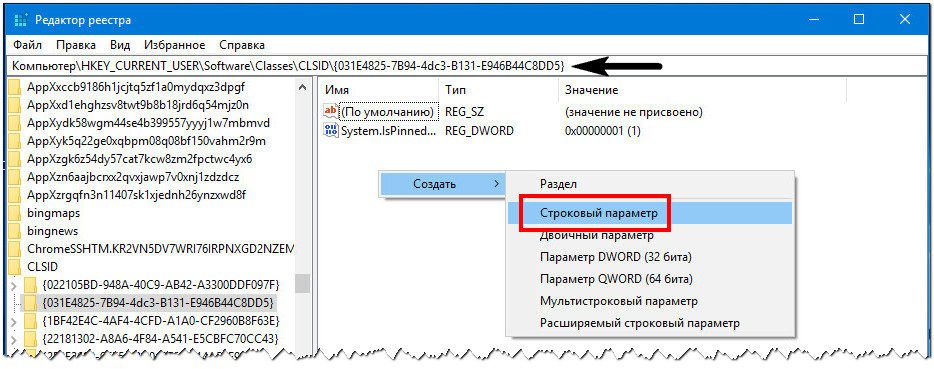Choose Расширяемый строковый параметр

pyautogui.click(x=650, y=323)
